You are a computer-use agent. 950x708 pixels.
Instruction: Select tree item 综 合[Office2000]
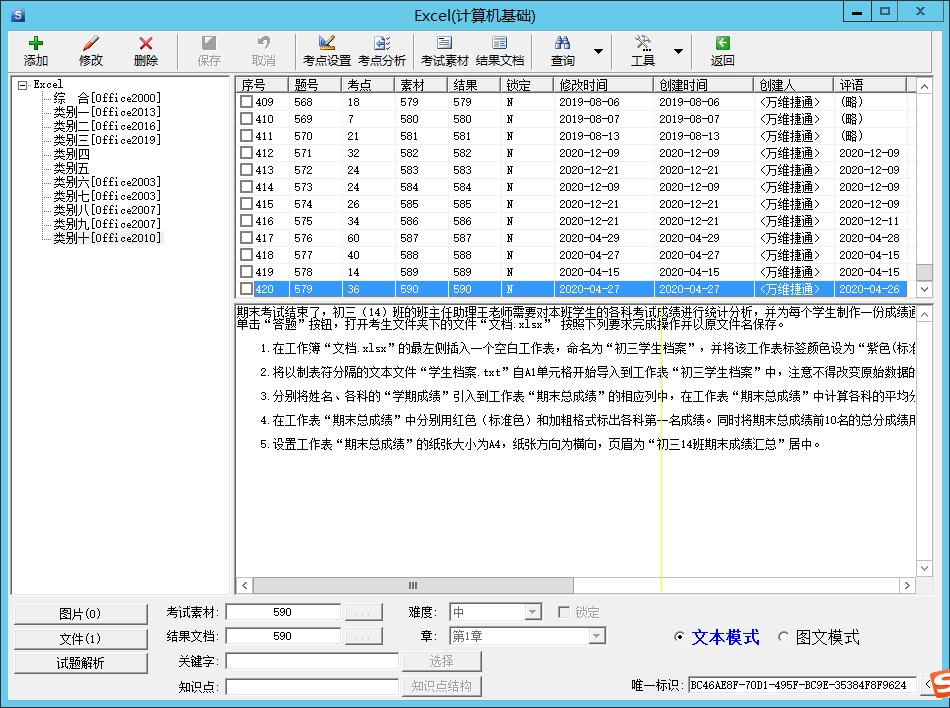pyautogui.click(x=107, y=98)
